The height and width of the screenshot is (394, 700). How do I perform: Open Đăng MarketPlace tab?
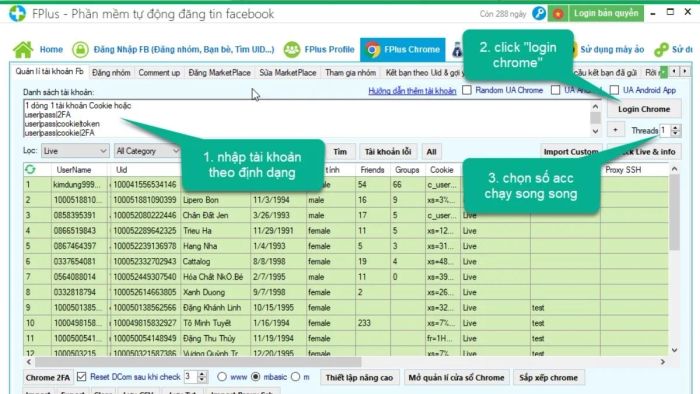(x=219, y=72)
